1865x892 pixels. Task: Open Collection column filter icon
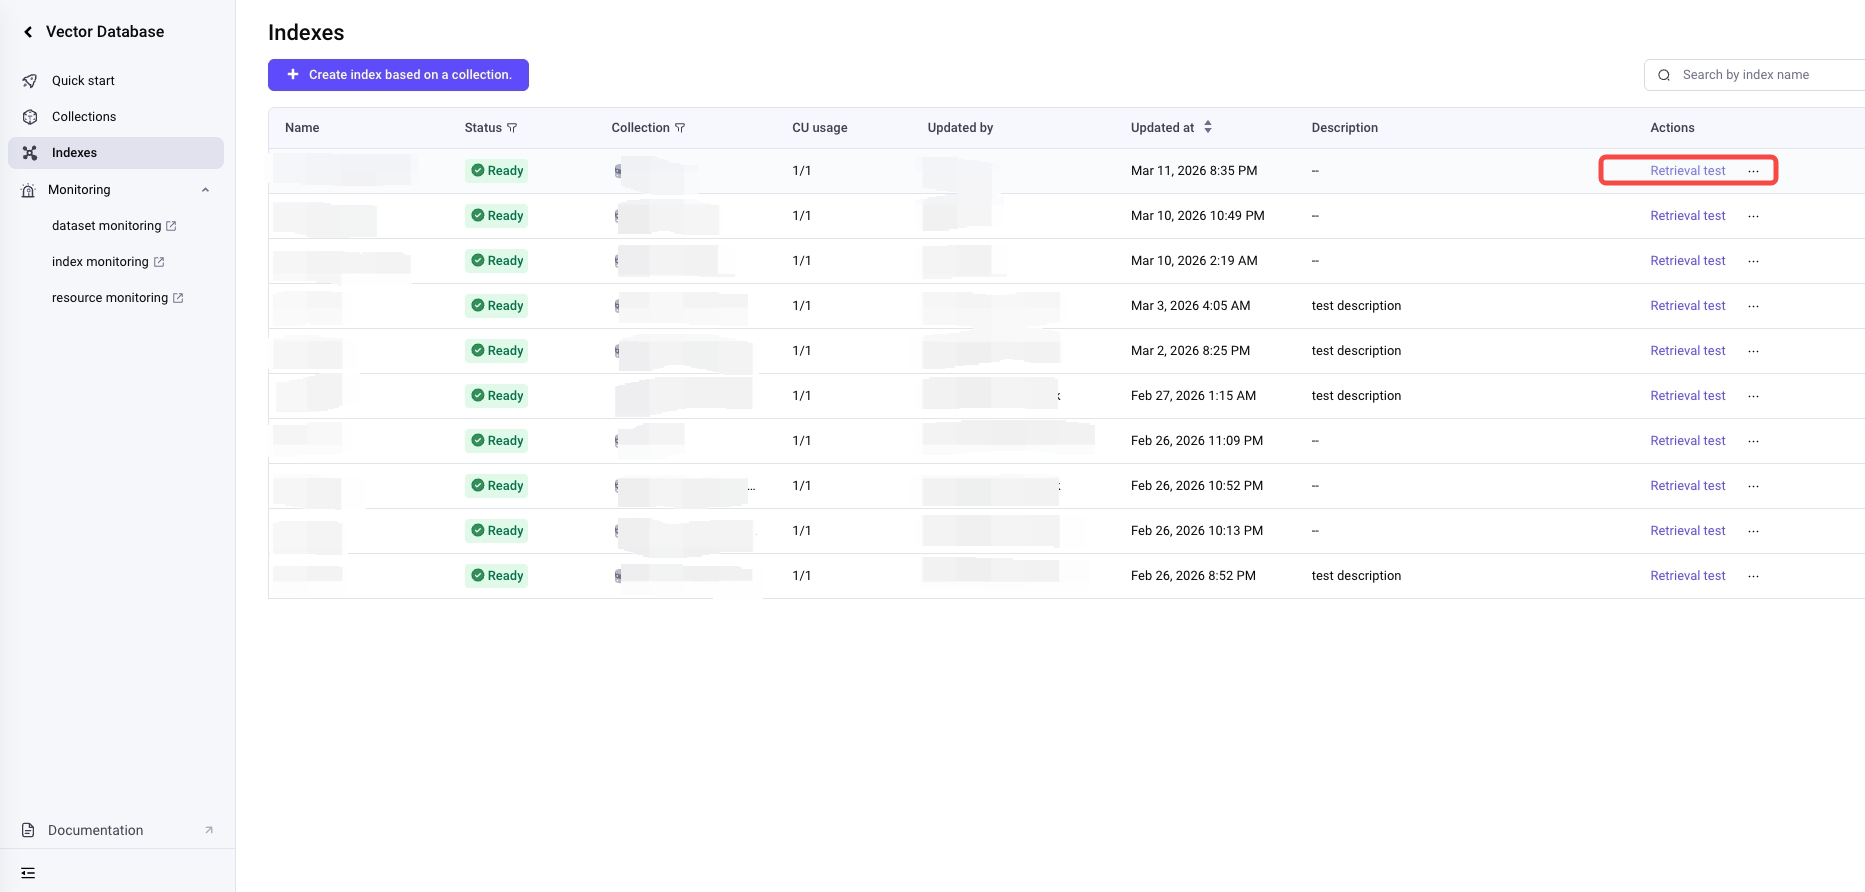pos(680,128)
